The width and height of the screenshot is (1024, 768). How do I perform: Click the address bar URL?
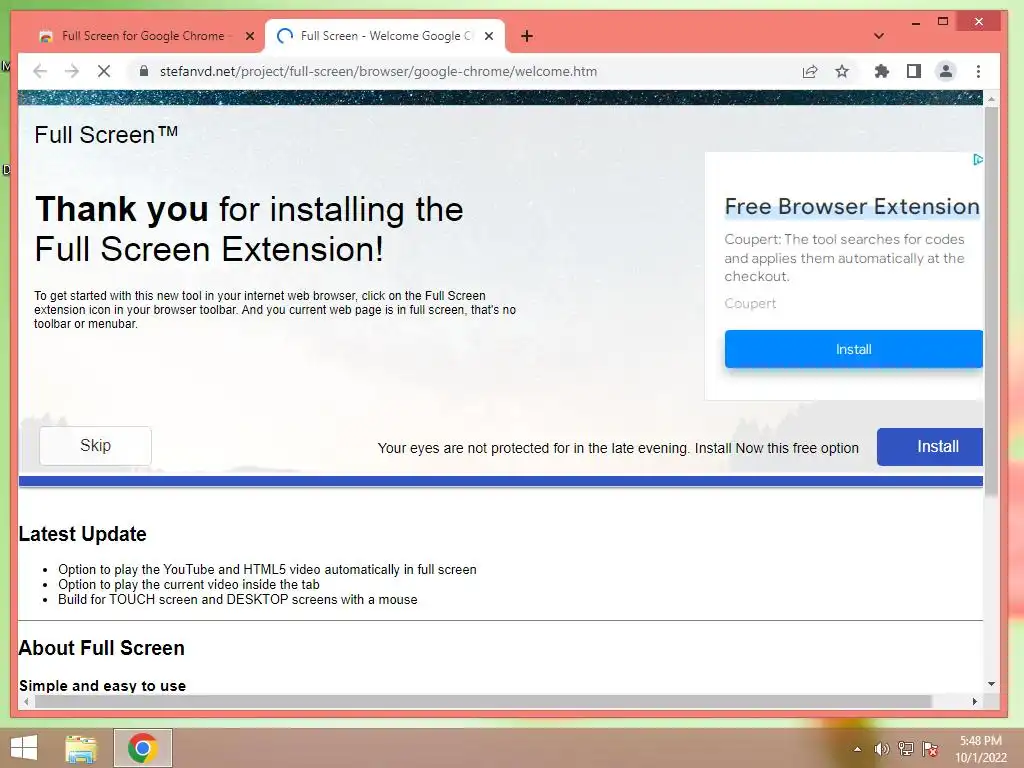click(378, 71)
